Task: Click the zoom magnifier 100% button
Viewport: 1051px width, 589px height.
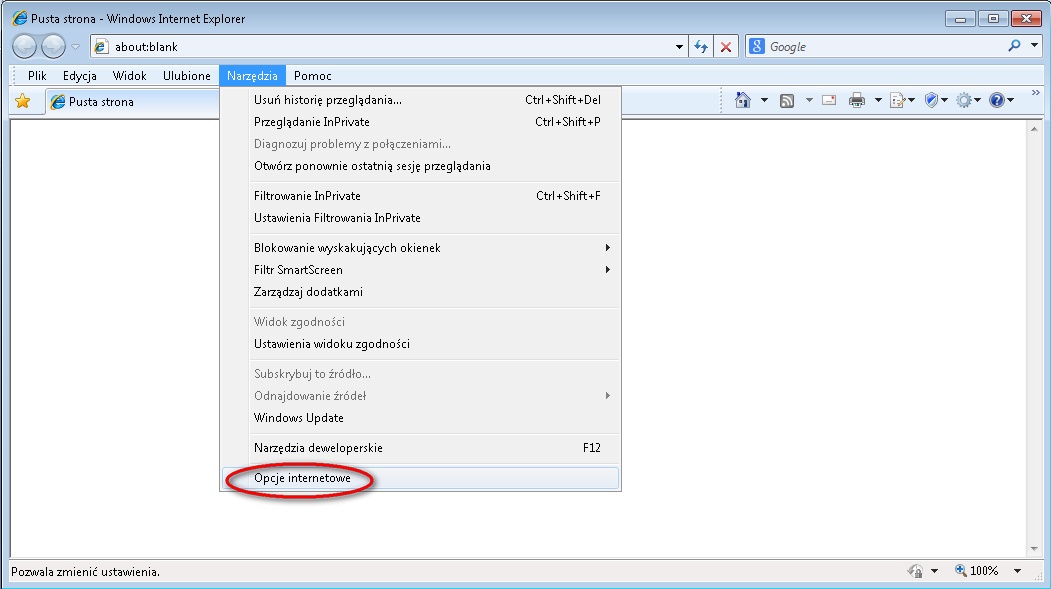Action: (x=977, y=571)
